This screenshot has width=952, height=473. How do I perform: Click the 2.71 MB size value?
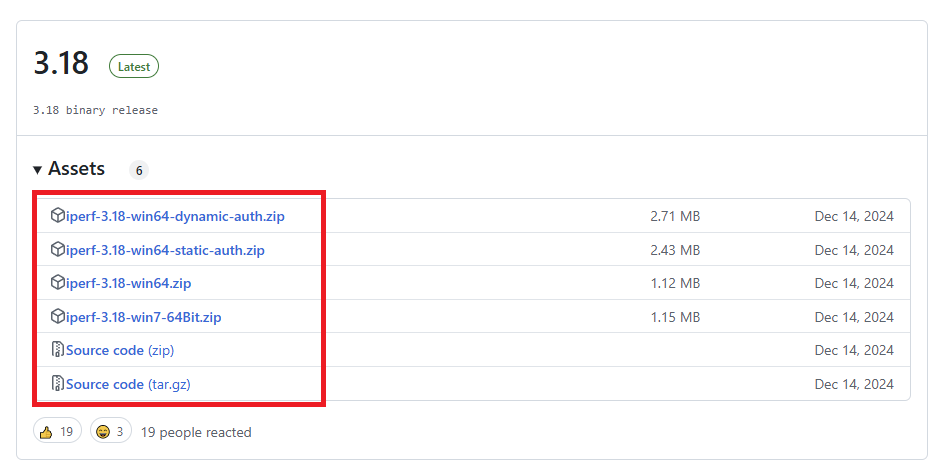675,216
